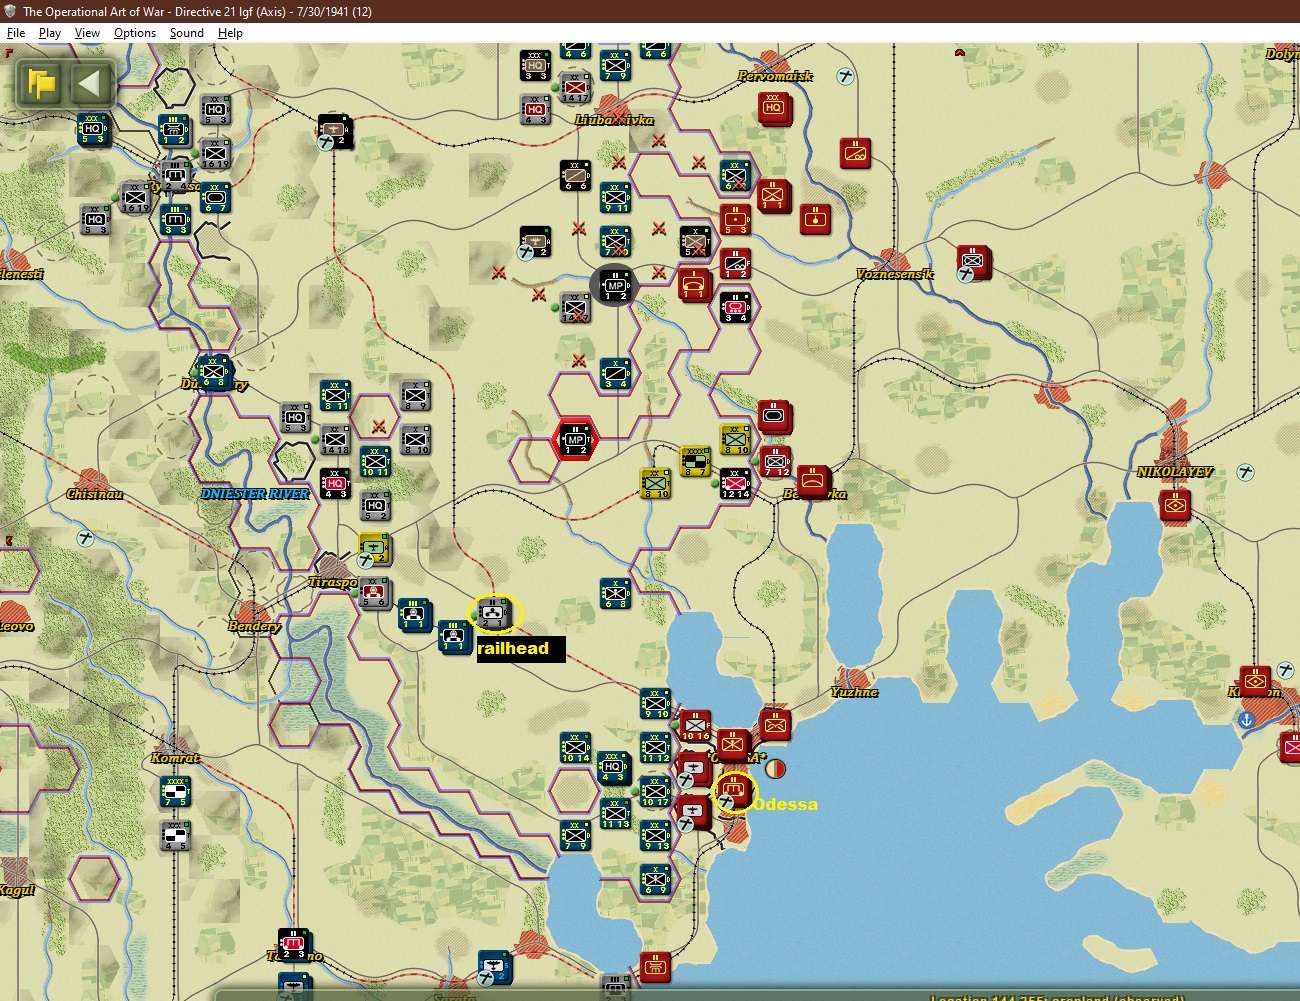
Task: Select the red unit rated 7-12
Action: tap(776, 461)
